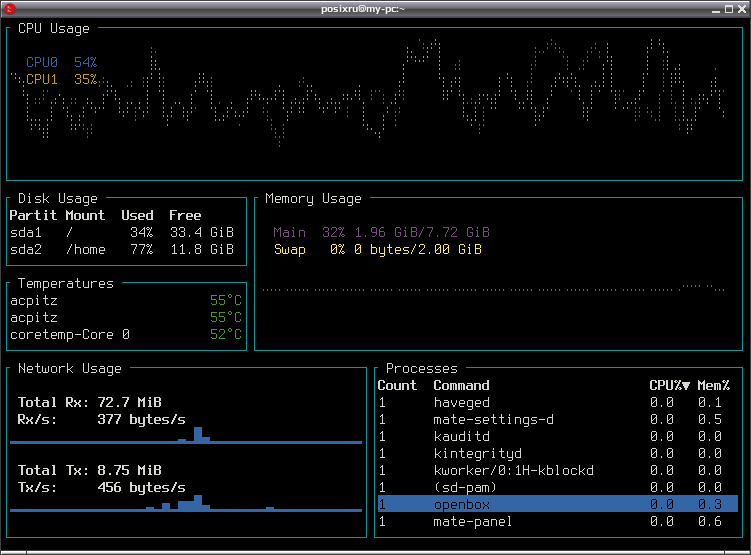751x555 pixels.
Task: Select the kworker/0:1H-kblockd process
Action: point(558,470)
